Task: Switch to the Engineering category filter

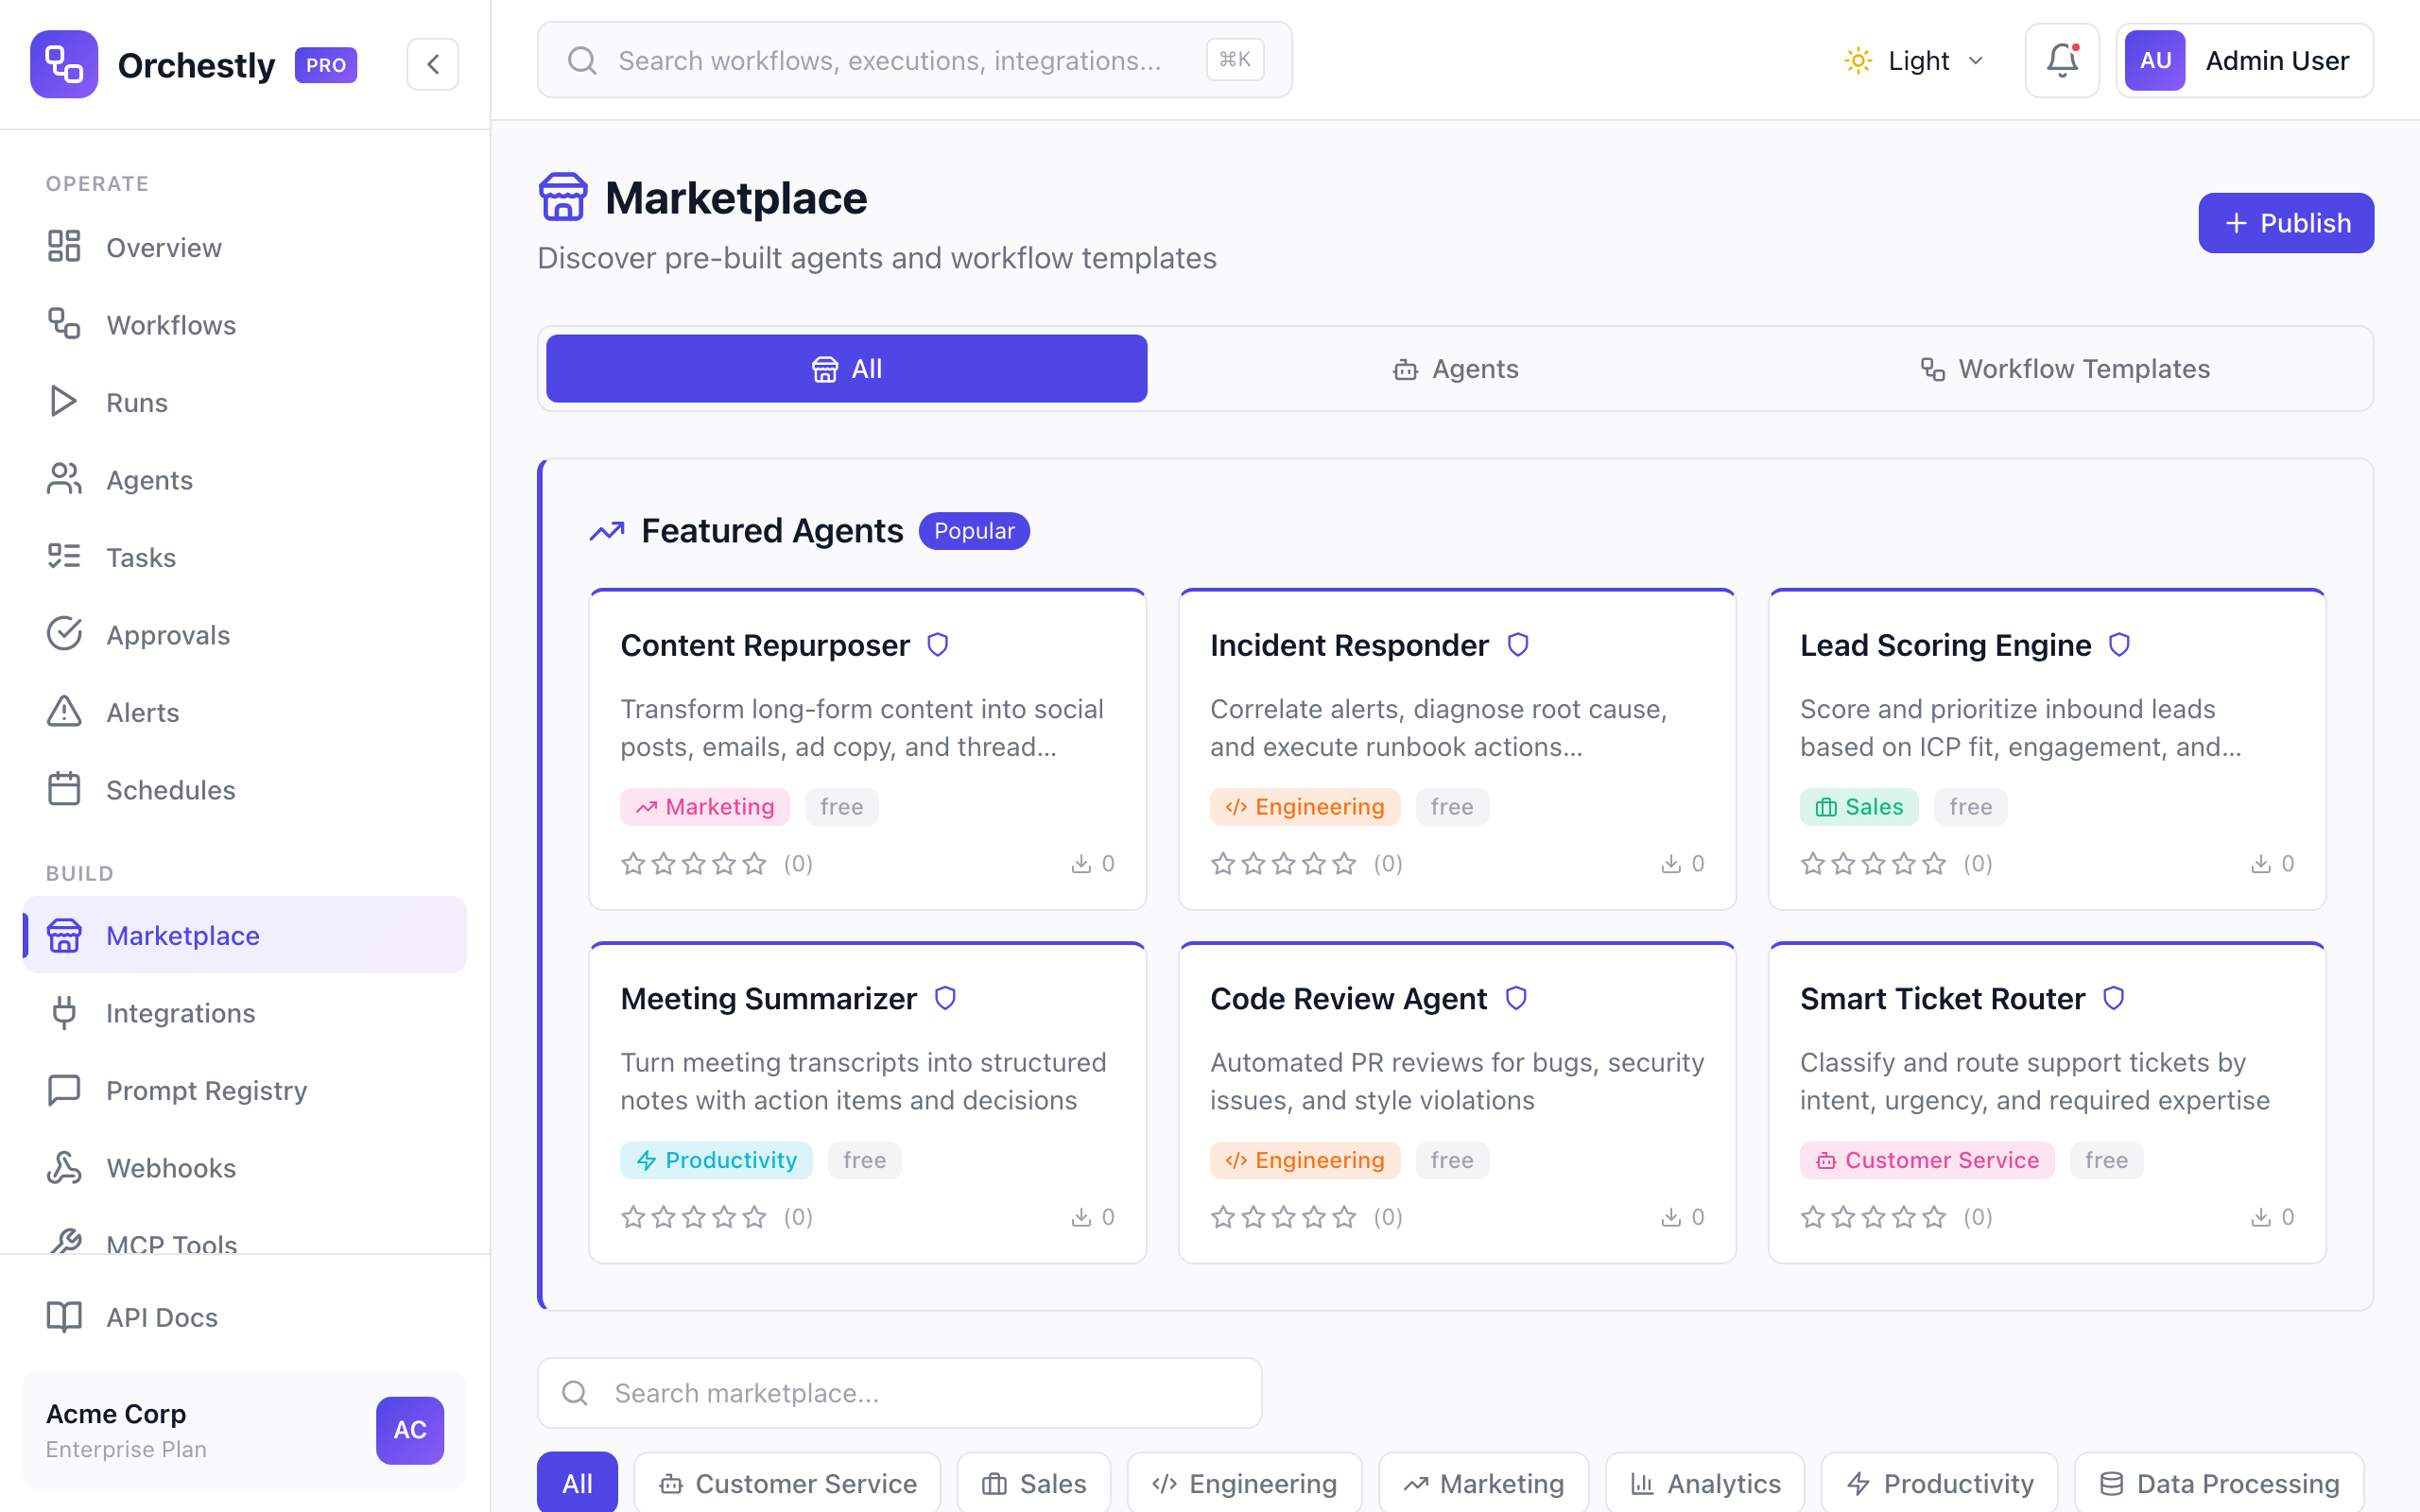Action: click(1243, 1483)
